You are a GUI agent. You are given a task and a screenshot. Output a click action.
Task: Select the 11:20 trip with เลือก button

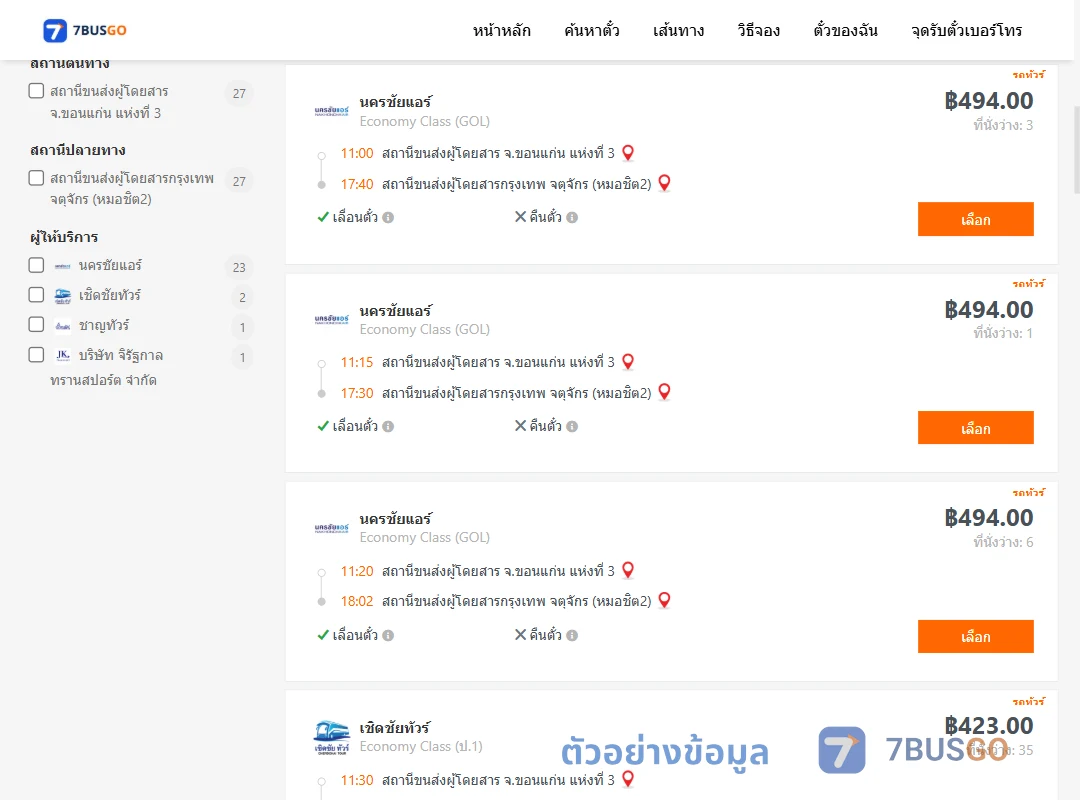[975, 637]
